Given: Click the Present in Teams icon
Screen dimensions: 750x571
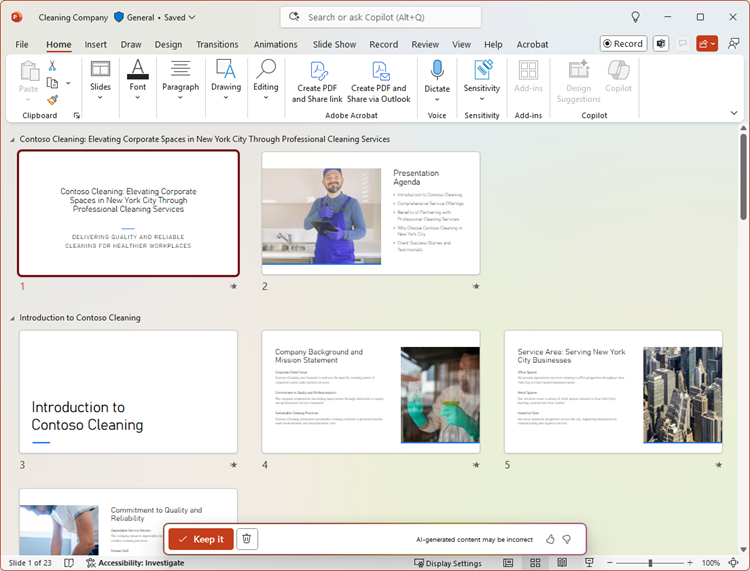Looking at the screenshot, I should [x=661, y=44].
